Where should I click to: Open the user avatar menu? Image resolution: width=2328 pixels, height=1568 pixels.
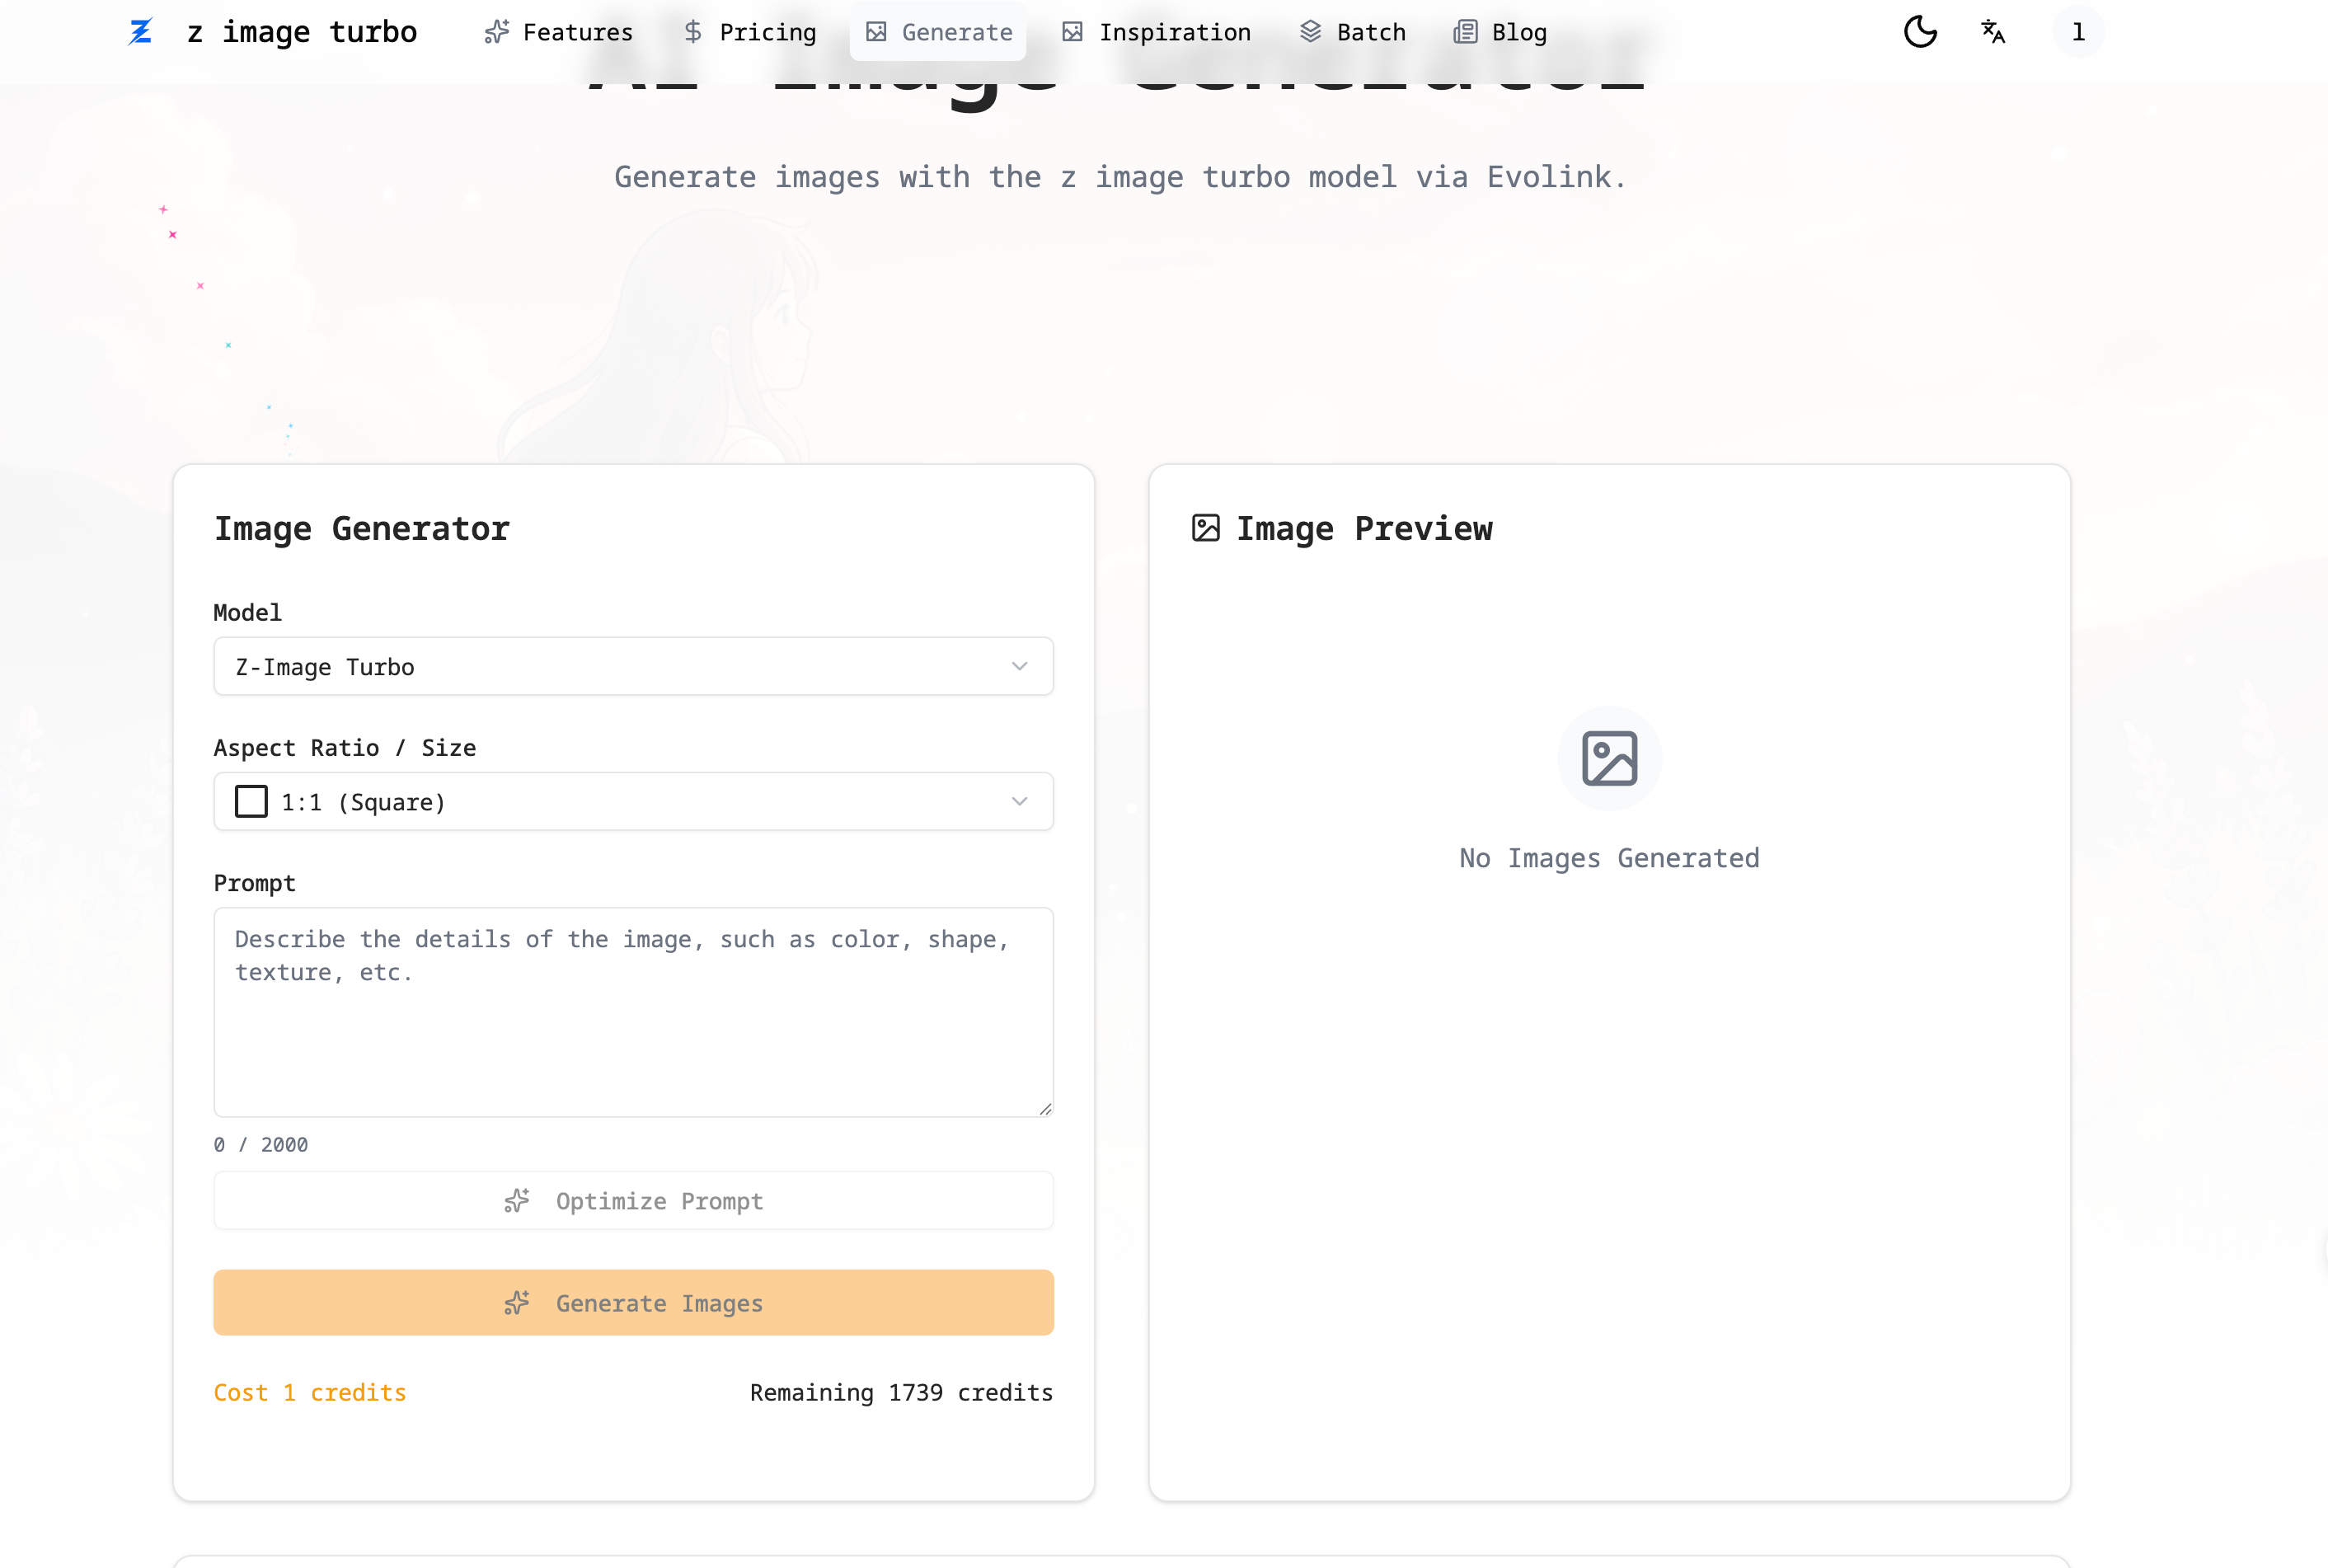tap(2077, 32)
